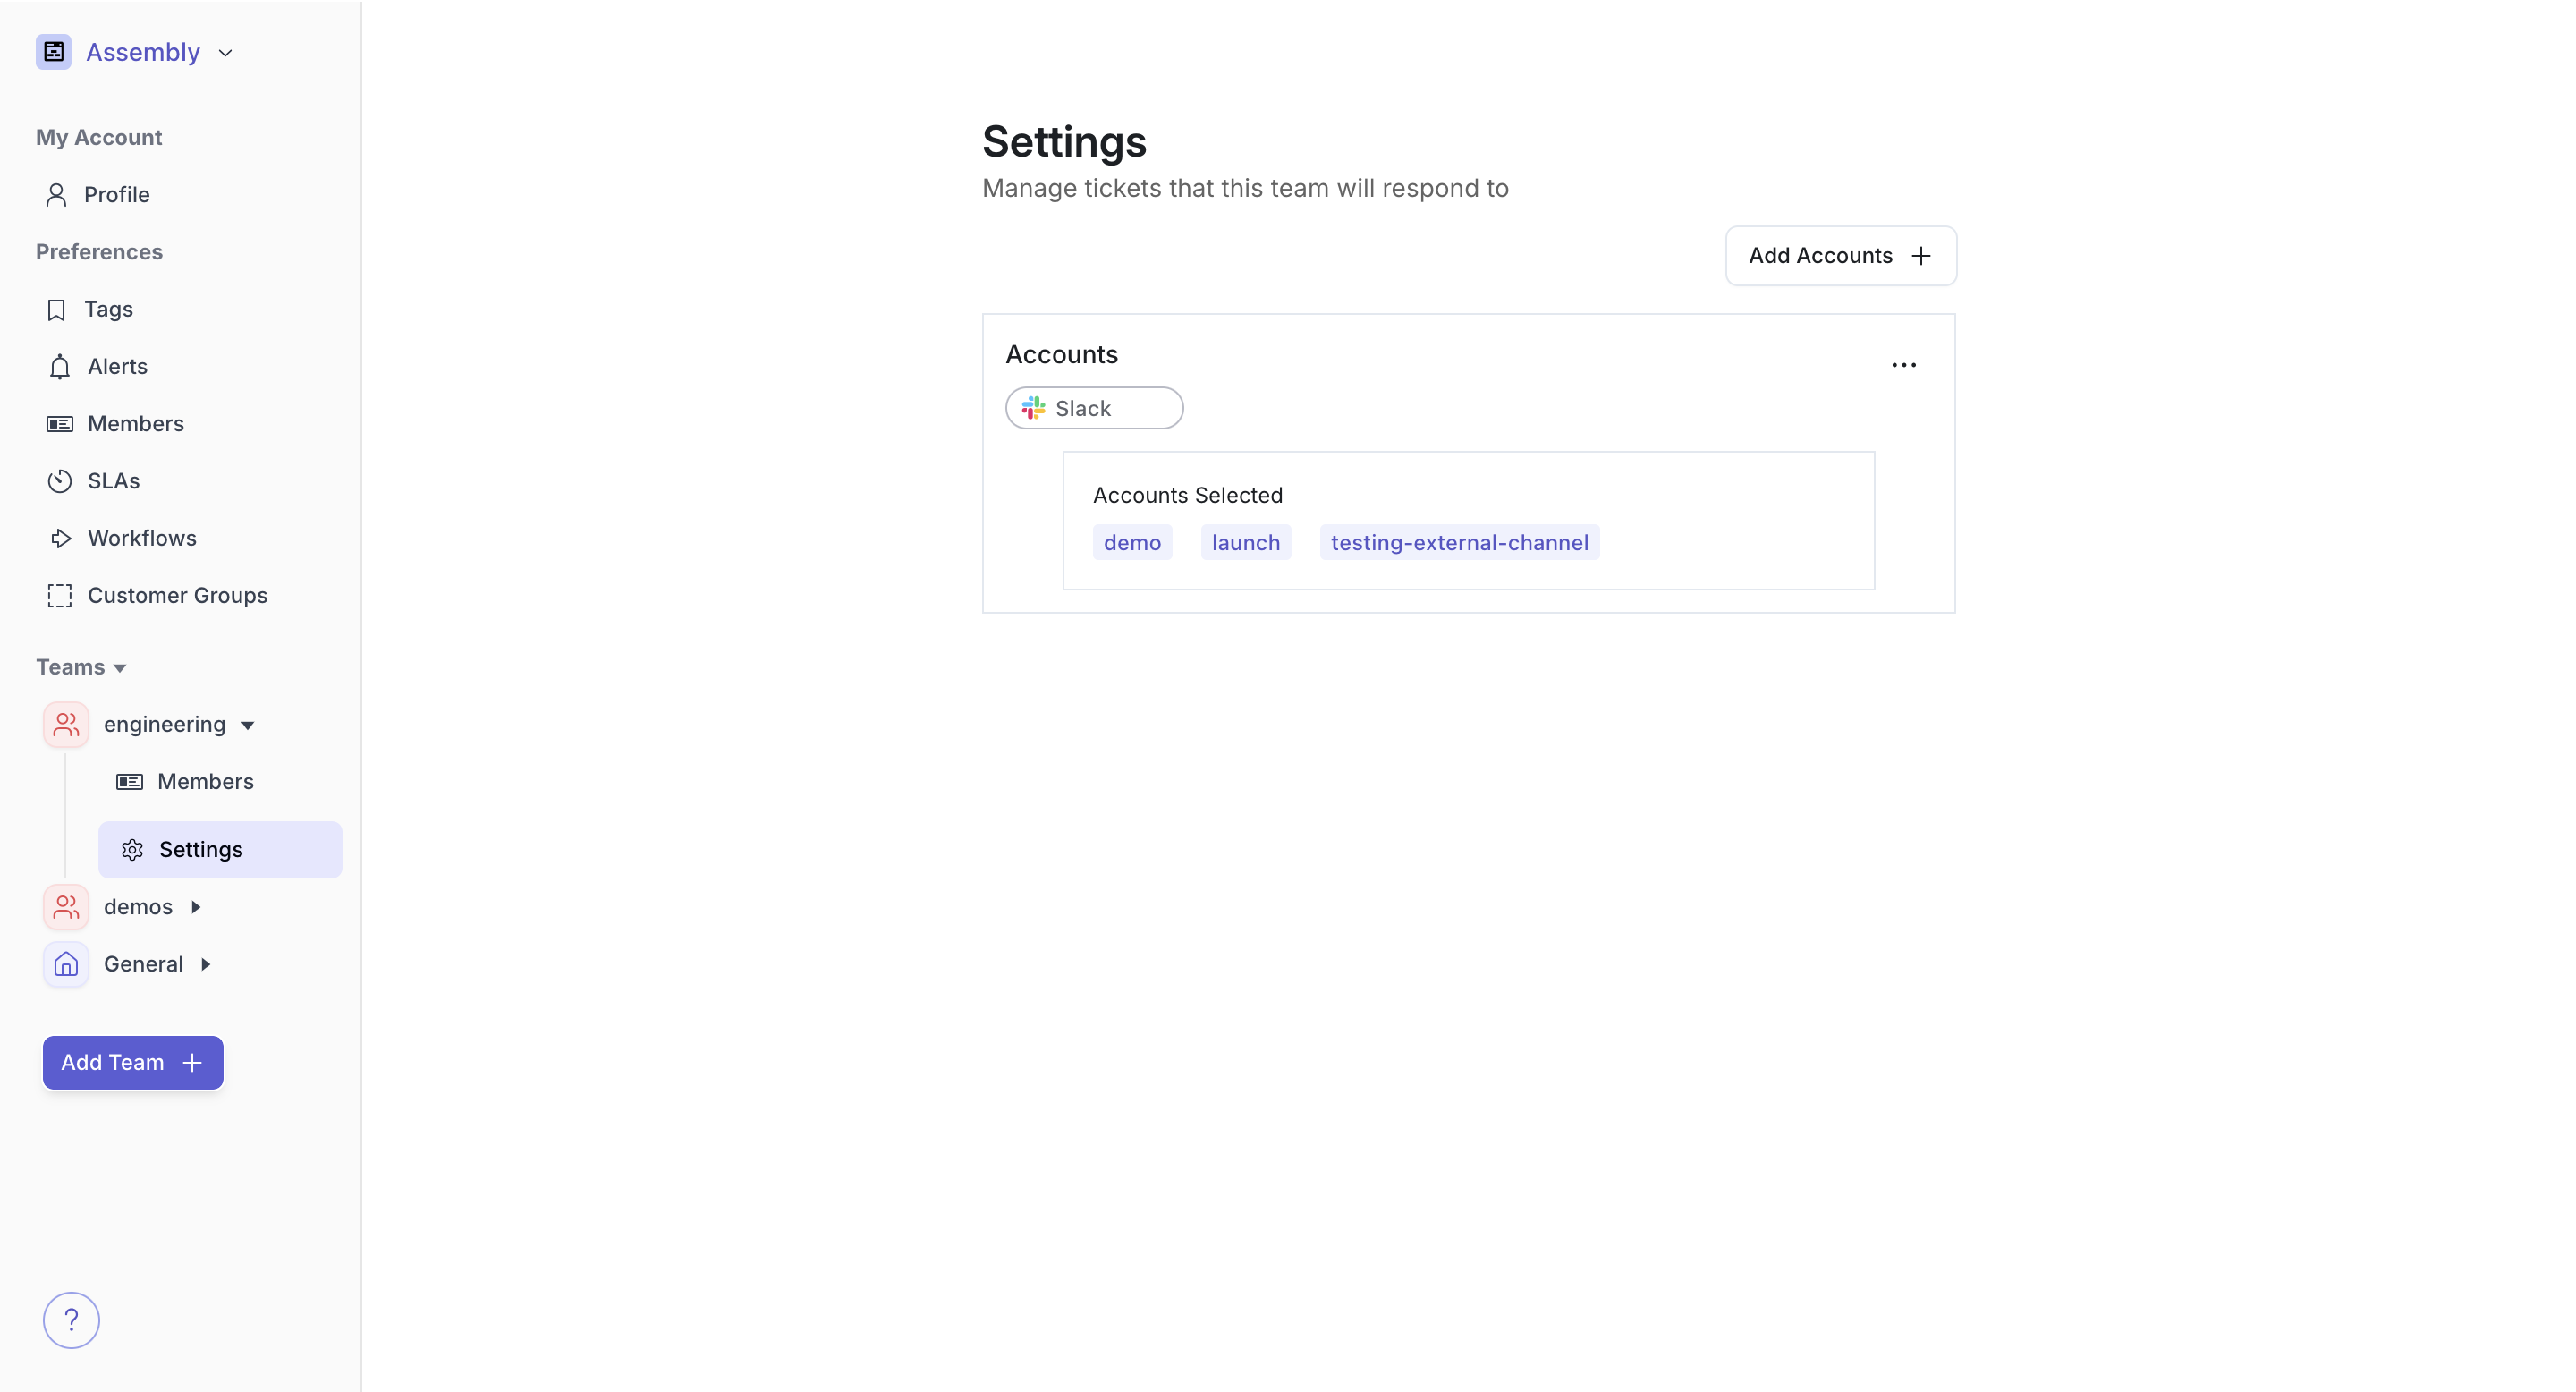Expand the demos team arrow
Viewport: 2576px width, 1392px height.
[x=196, y=907]
